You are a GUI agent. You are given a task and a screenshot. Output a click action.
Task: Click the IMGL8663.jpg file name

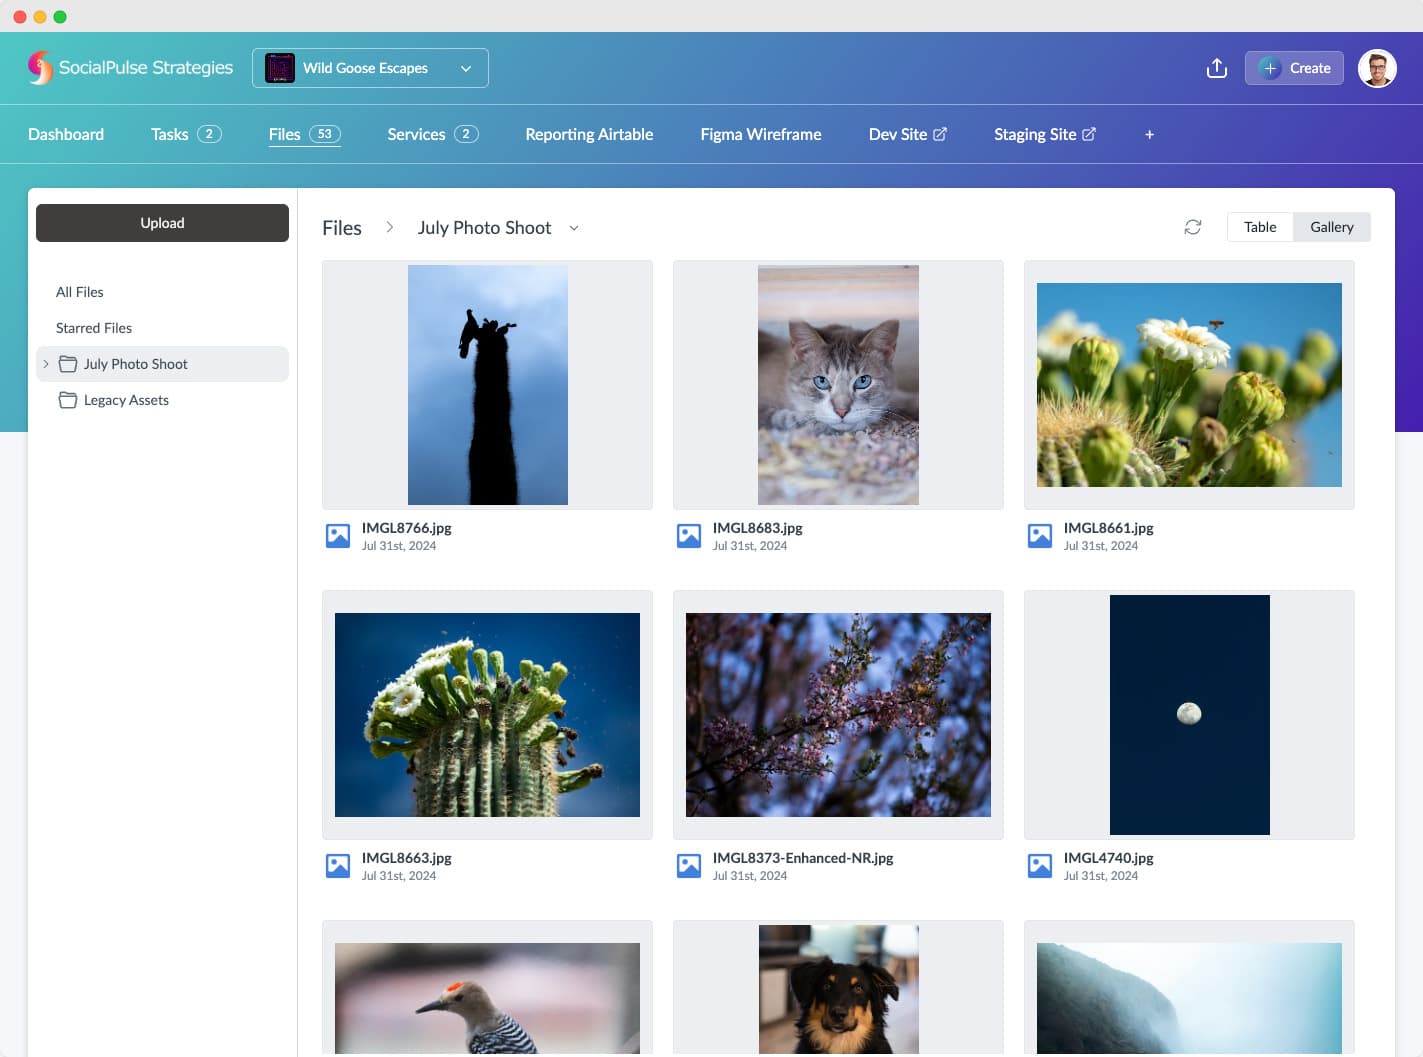[407, 858]
